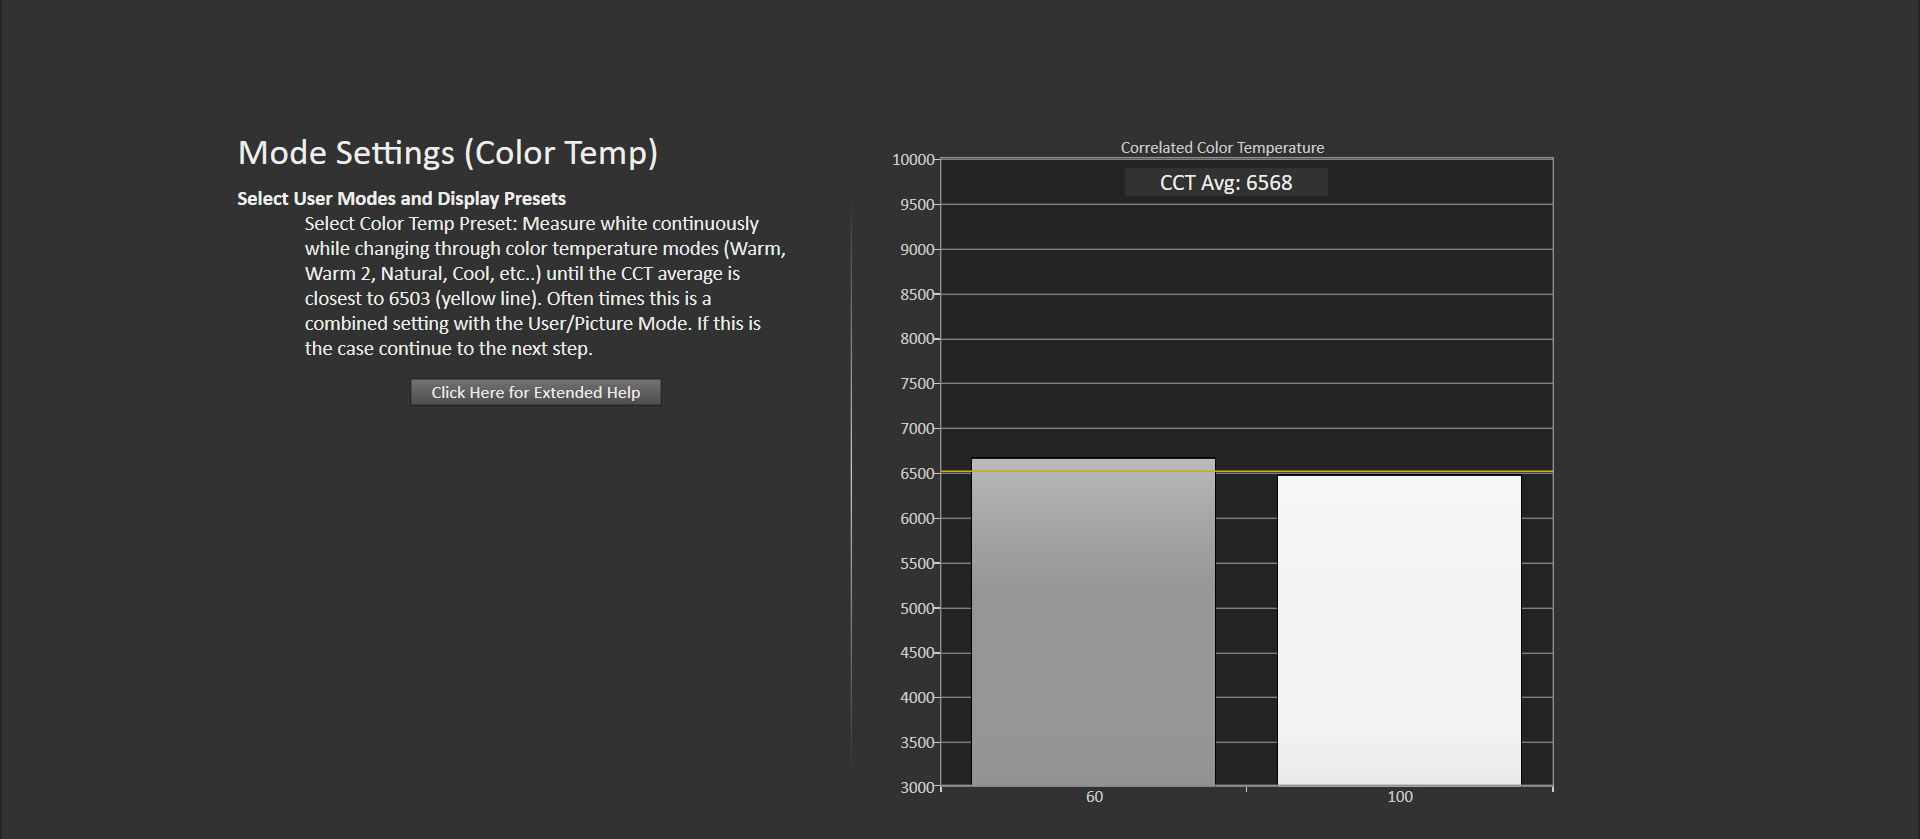The width and height of the screenshot is (1920, 839).
Task: Click the 10000 value on y-axis
Action: click(912, 160)
